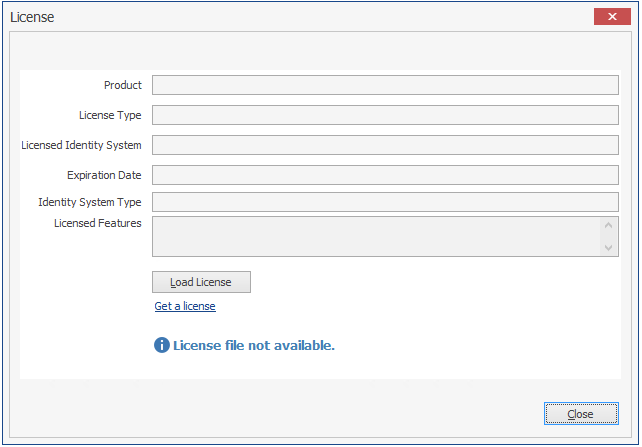Click the Expiration Date field
The image size is (642, 447).
pos(385,175)
